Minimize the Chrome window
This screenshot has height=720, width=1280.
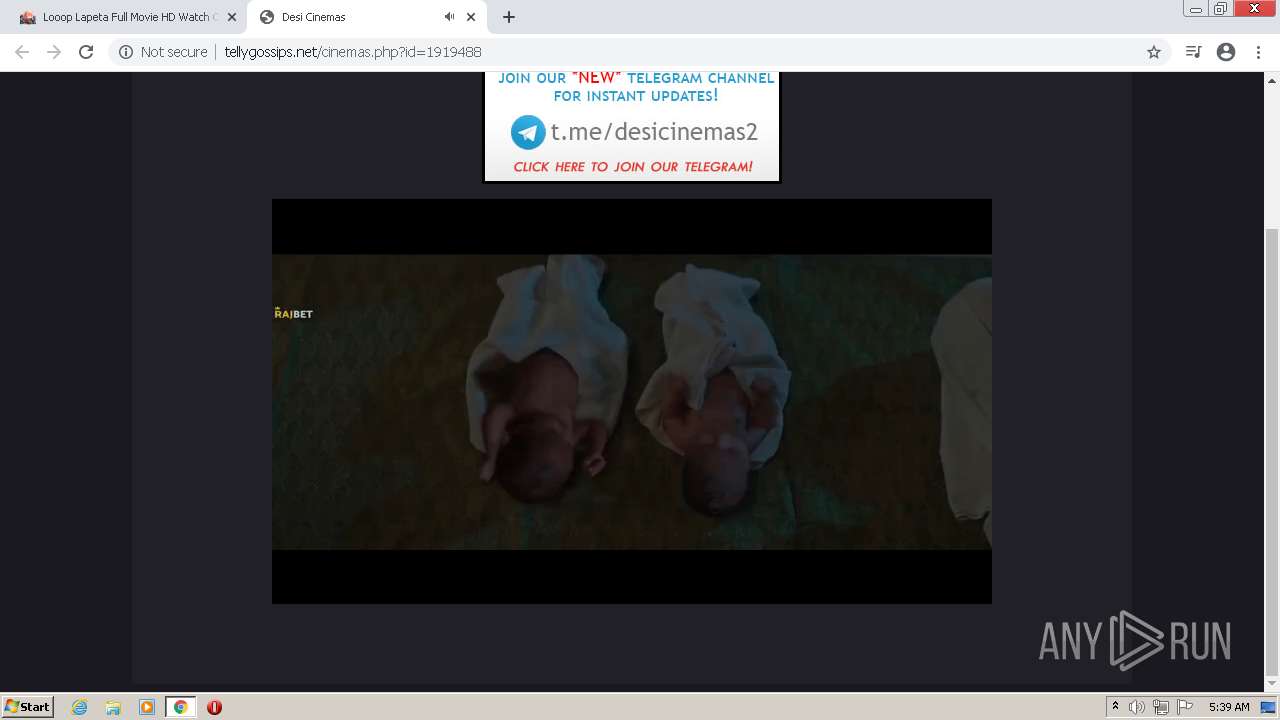(1196, 8)
